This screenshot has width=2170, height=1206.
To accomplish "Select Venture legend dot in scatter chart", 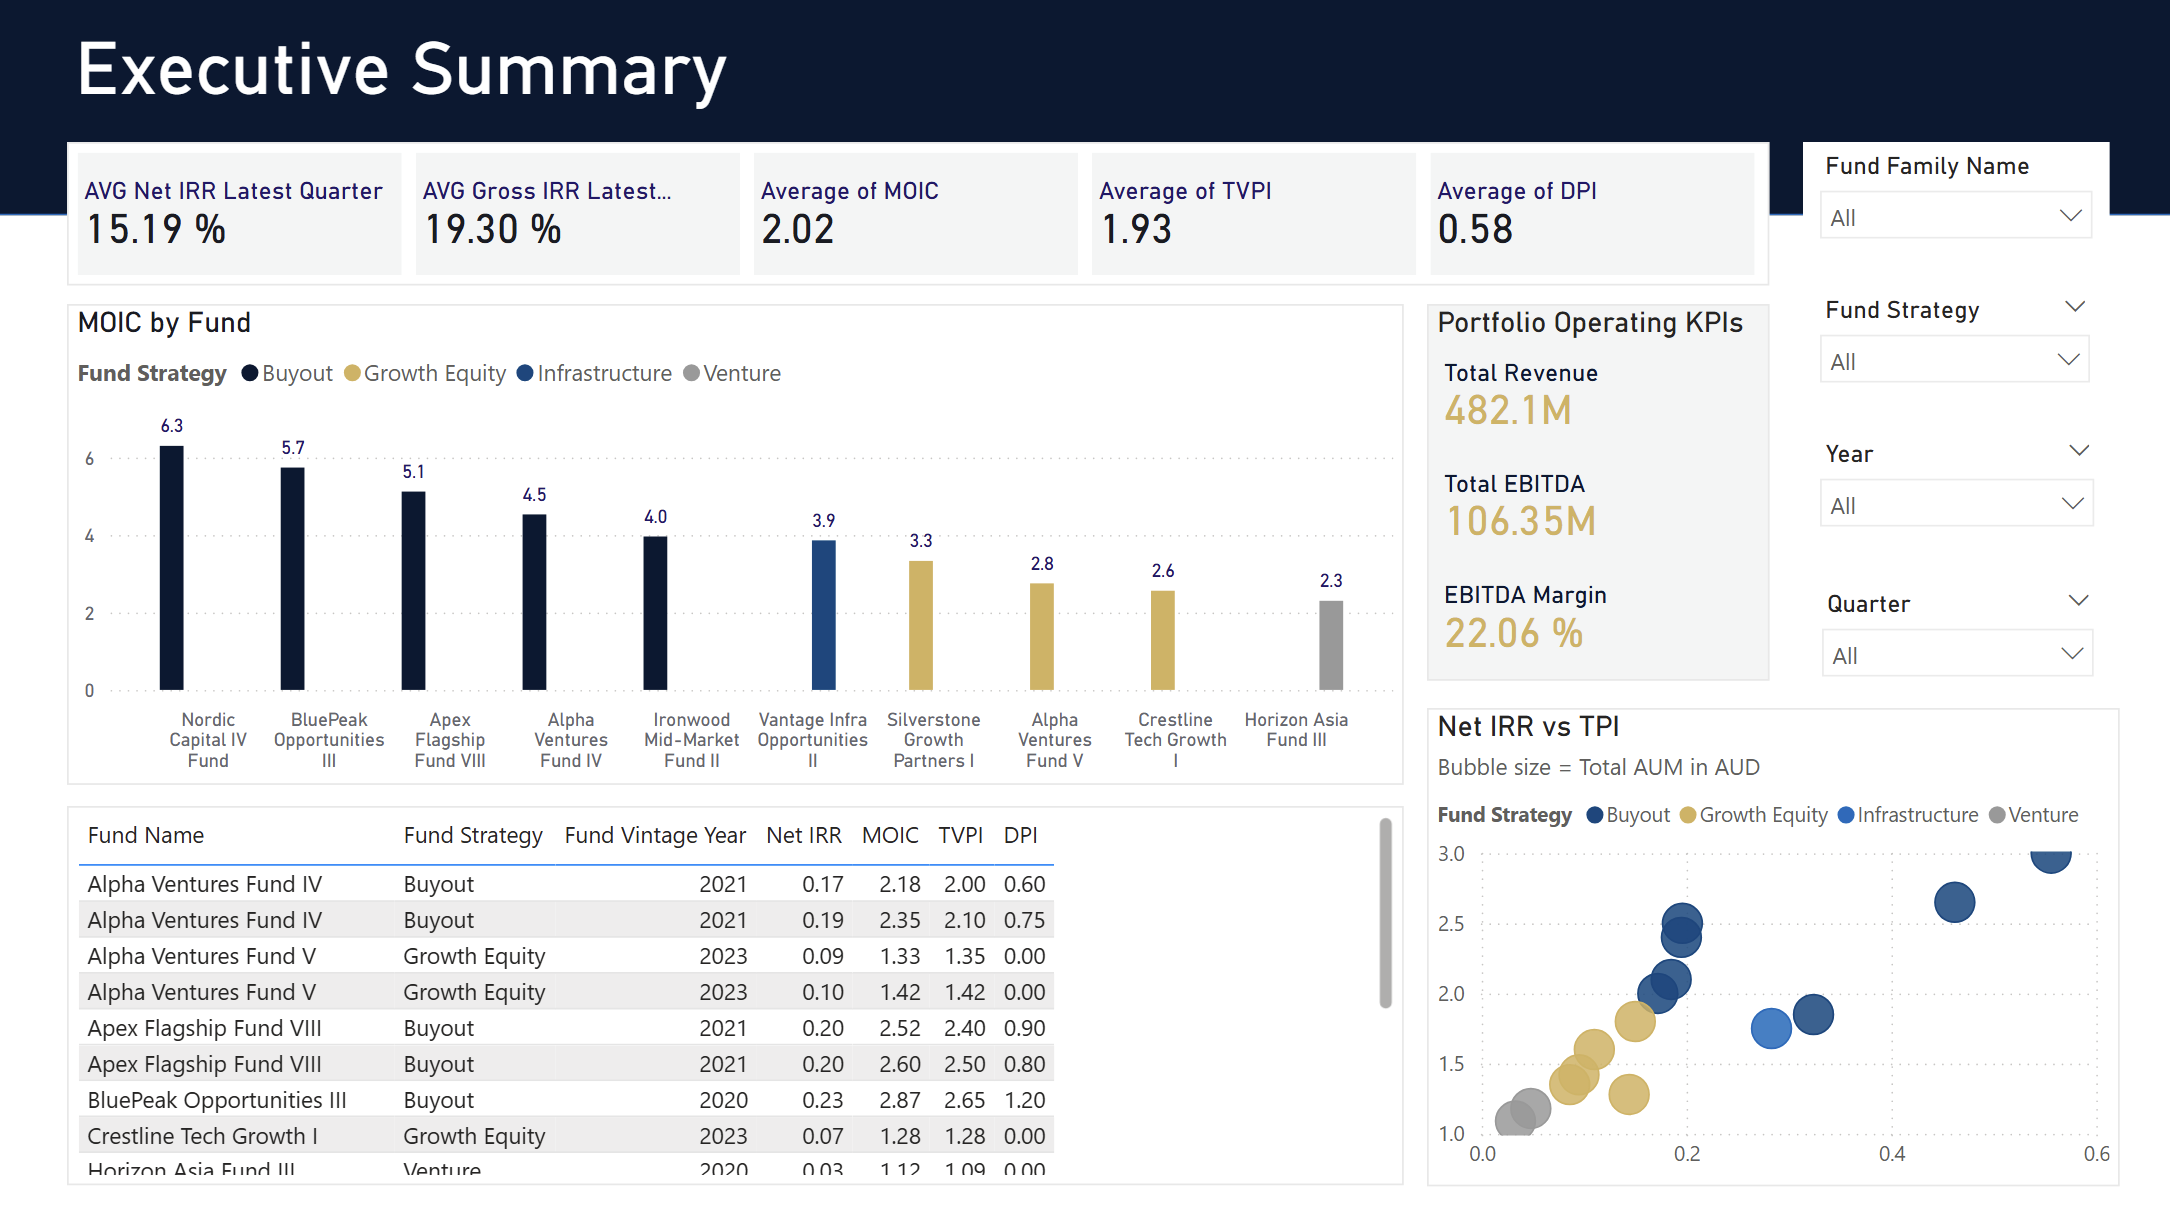I will pos(1997,815).
